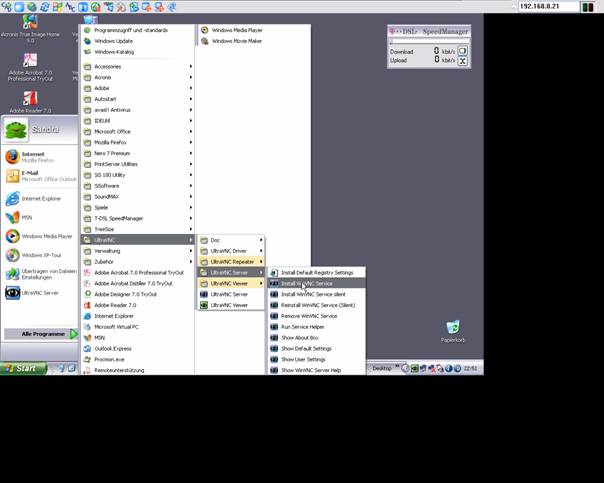Viewport: 604px width, 483px height.
Task: Select Install Default Registry Settings
Action: (317, 273)
